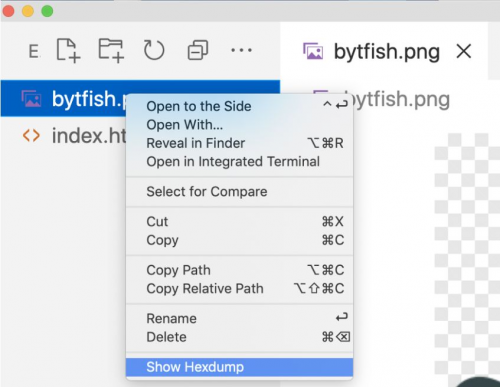Choose Copy Path menu entry
The width and height of the screenshot is (500, 387).
click(x=239, y=270)
